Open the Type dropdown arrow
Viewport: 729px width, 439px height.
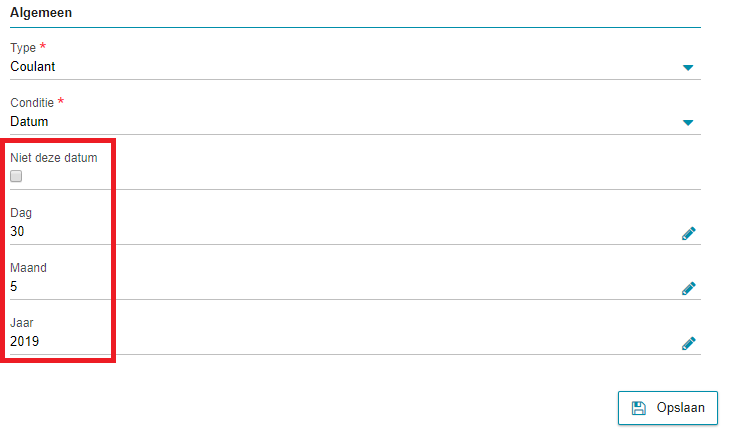[688, 68]
